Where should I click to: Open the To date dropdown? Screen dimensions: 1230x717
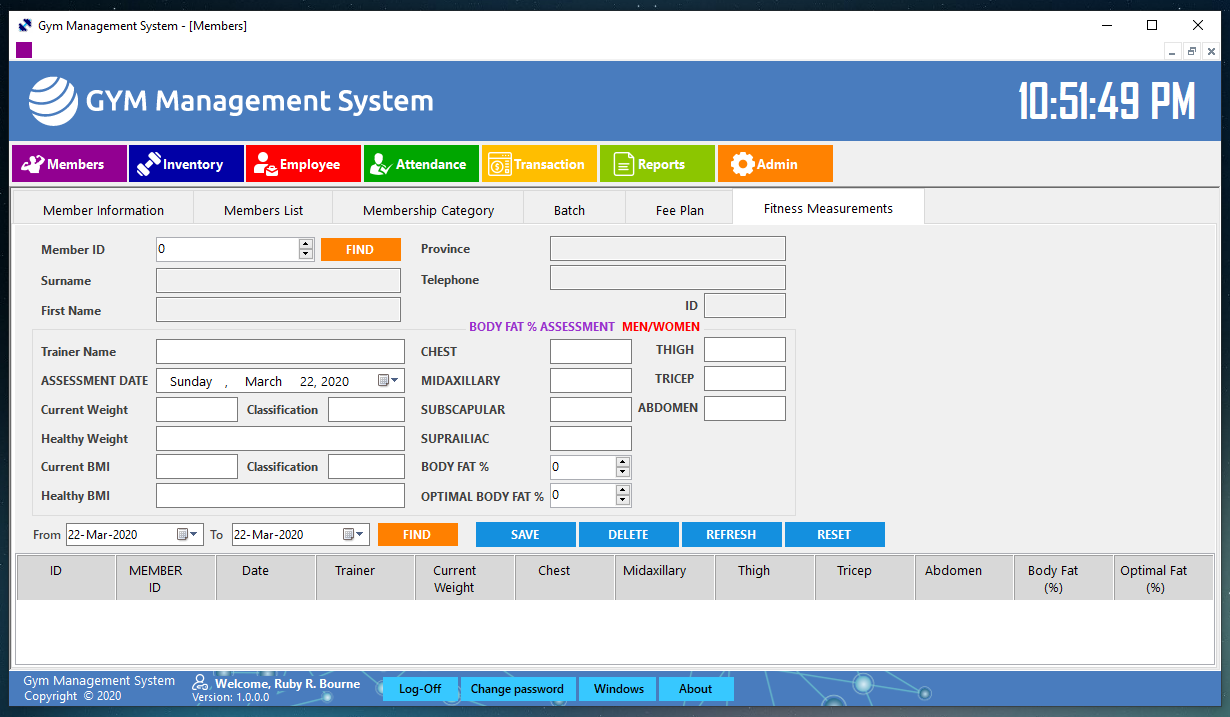coord(357,534)
